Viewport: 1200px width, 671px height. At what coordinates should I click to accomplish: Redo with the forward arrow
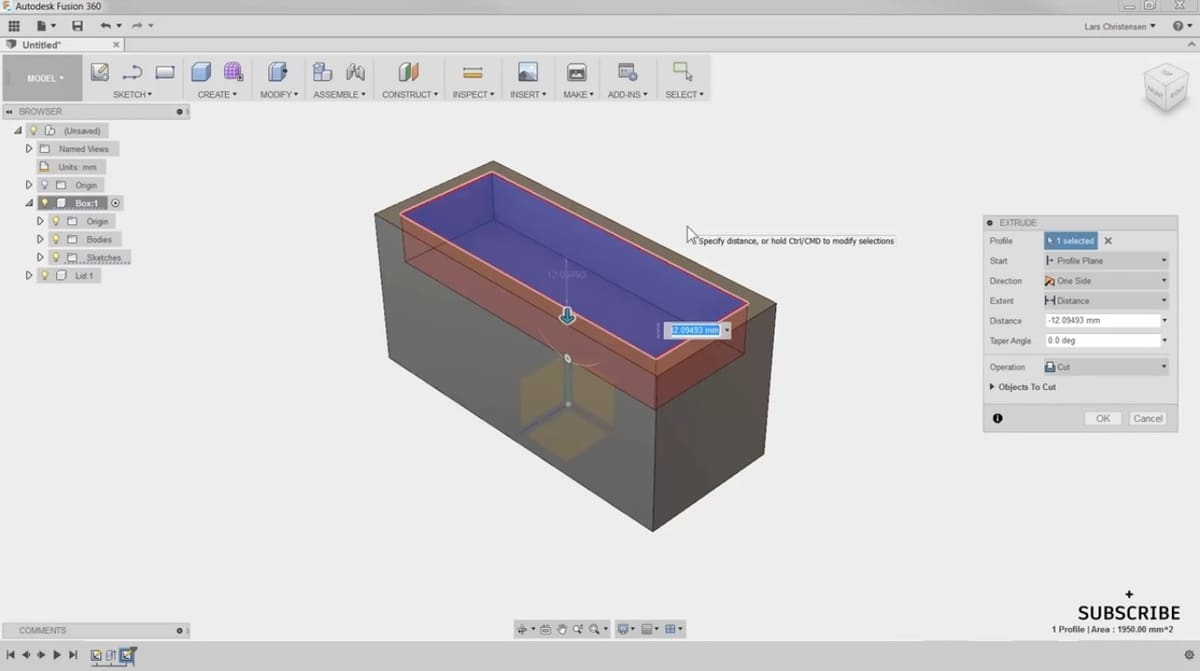coord(137,25)
